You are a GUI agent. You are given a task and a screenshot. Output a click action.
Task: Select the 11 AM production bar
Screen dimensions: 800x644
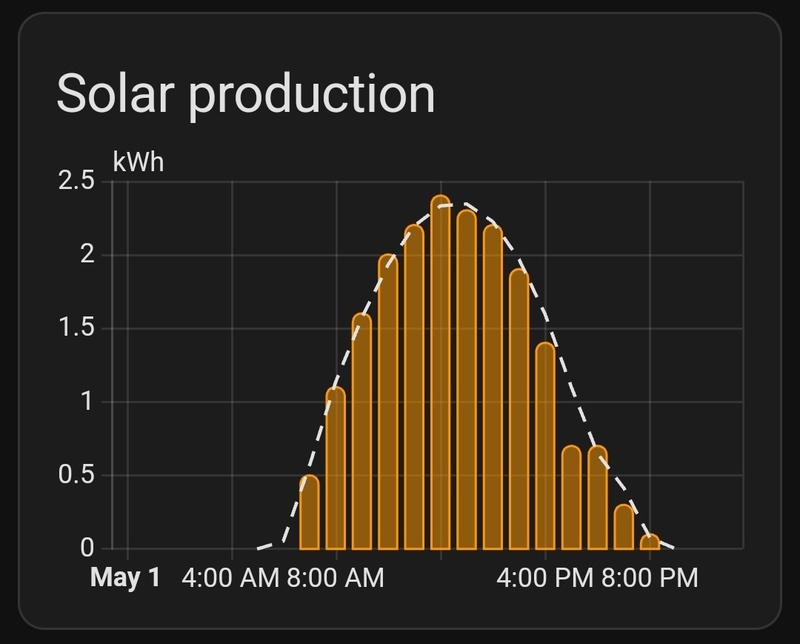point(414,387)
